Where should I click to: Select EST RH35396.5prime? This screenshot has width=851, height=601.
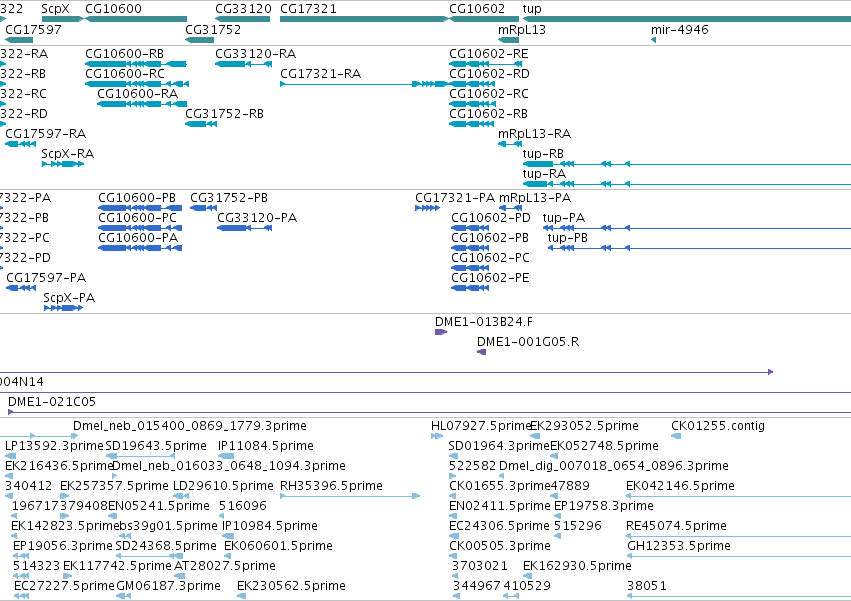point(331,486)
